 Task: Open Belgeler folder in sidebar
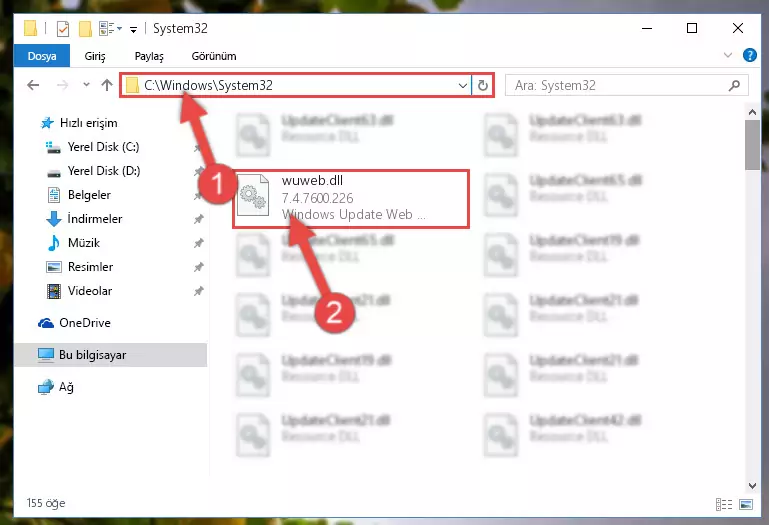pos(89,195)
